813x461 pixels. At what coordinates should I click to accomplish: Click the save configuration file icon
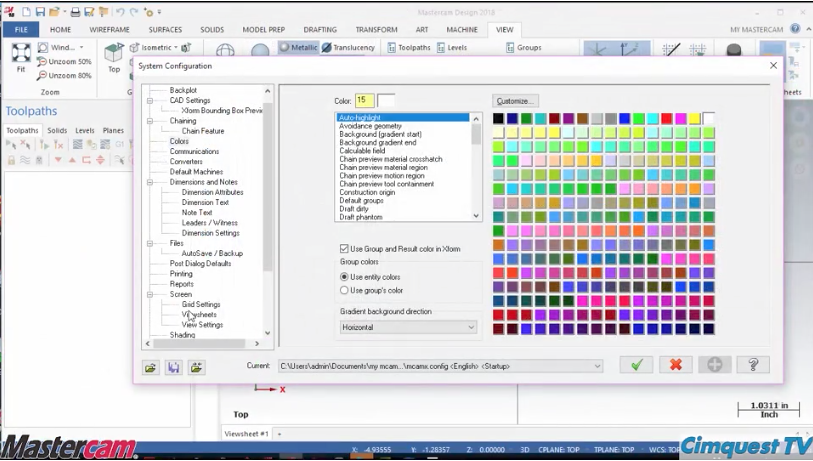pyautogui.click(x=174, y=368)
